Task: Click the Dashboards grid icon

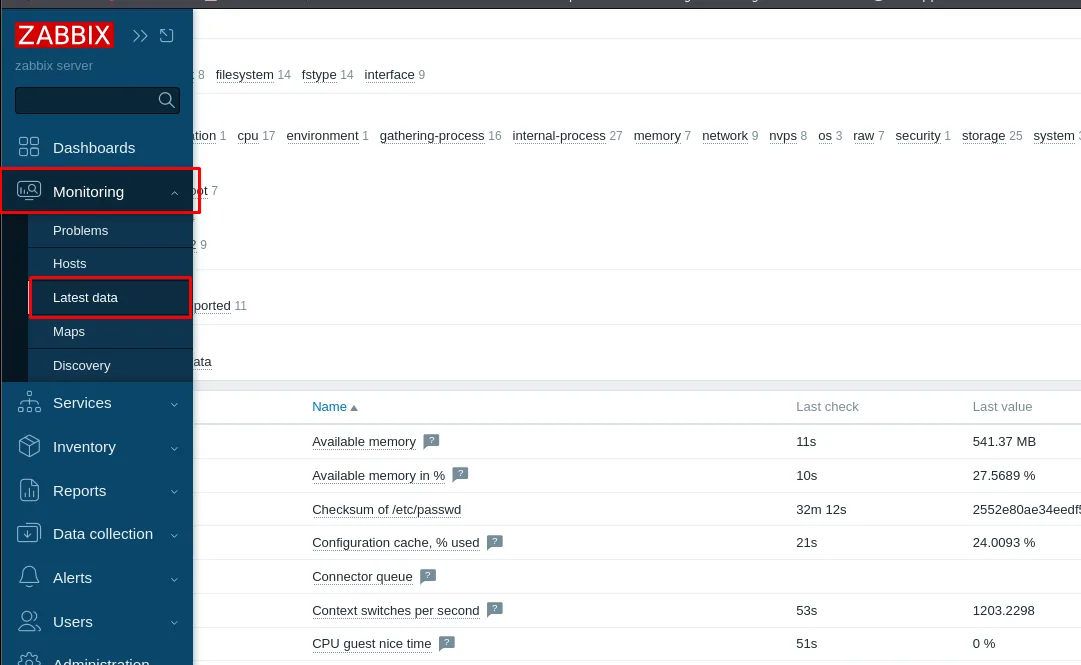Action: click(x=29, y=147)
